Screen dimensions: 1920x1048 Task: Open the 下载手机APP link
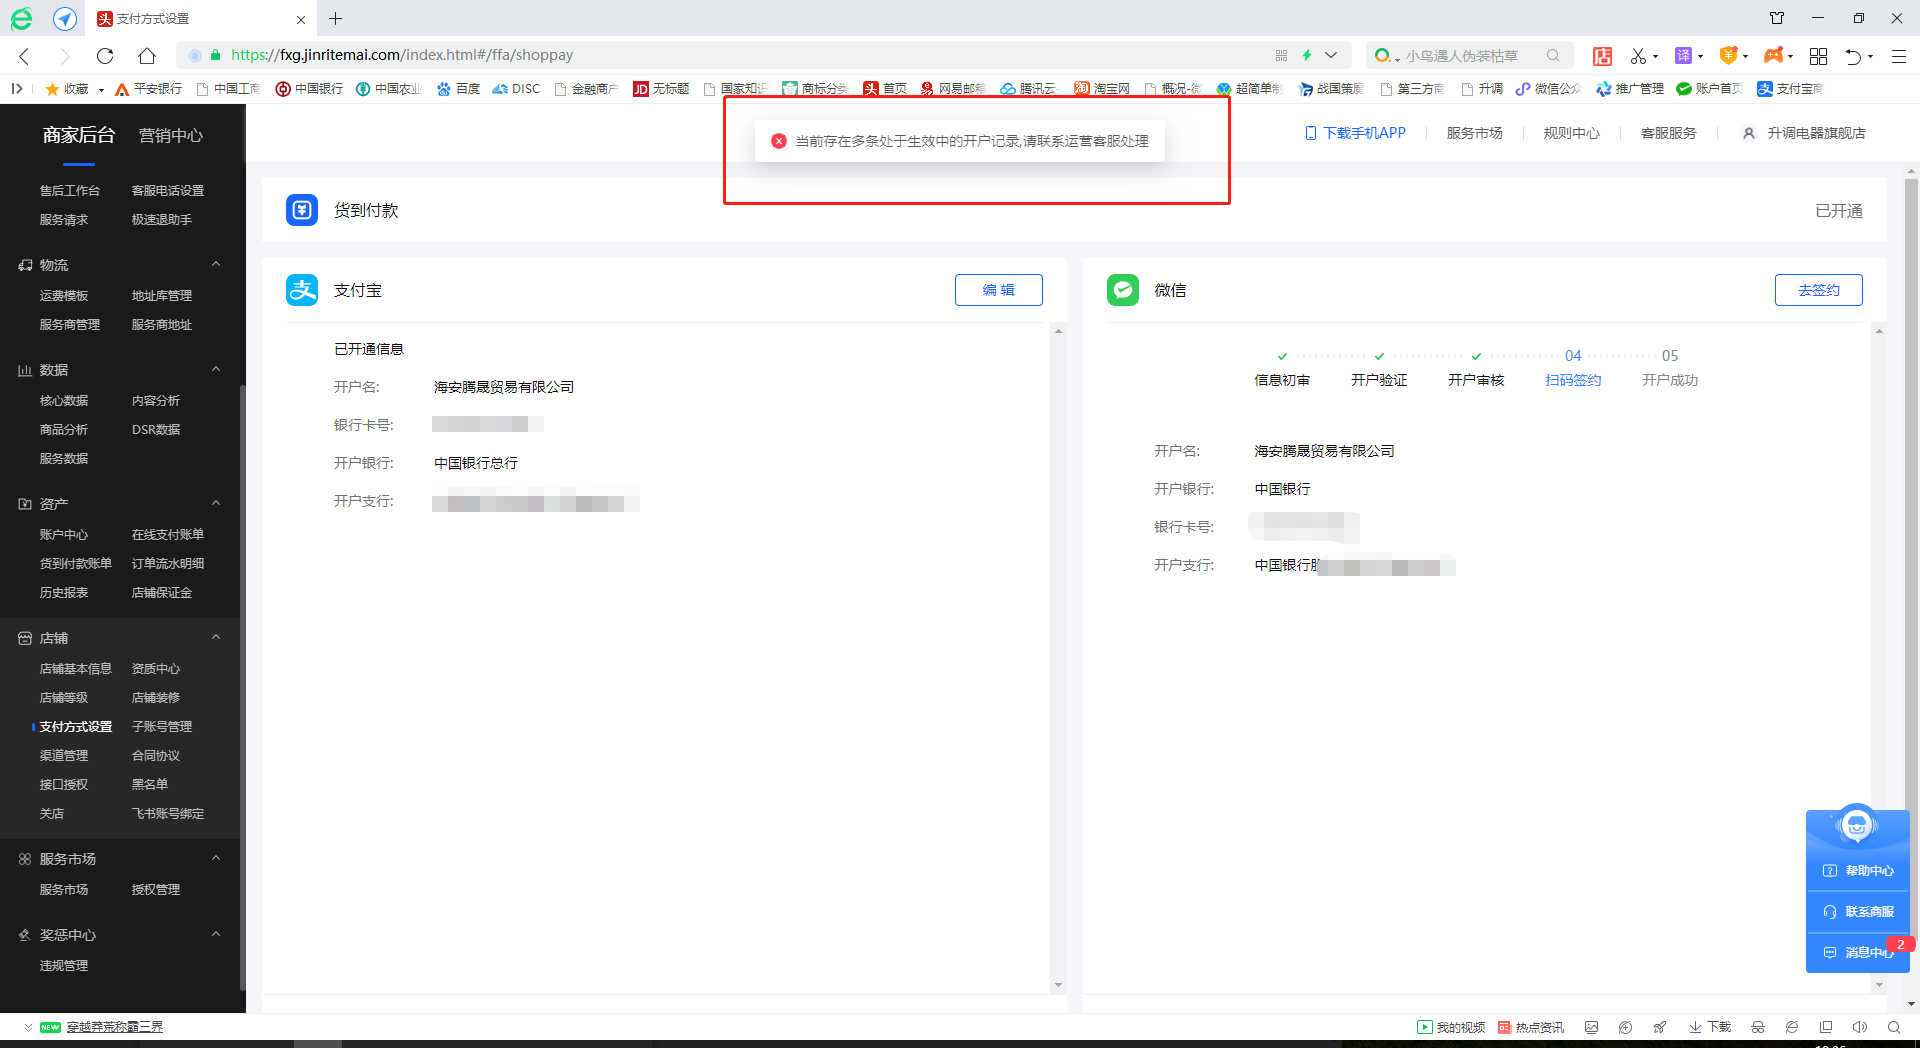click(1356, 133)
